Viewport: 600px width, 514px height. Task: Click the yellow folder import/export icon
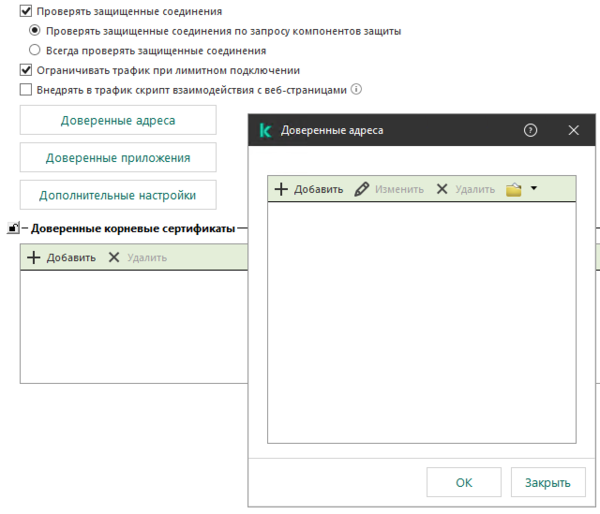[x=514, y=189]
